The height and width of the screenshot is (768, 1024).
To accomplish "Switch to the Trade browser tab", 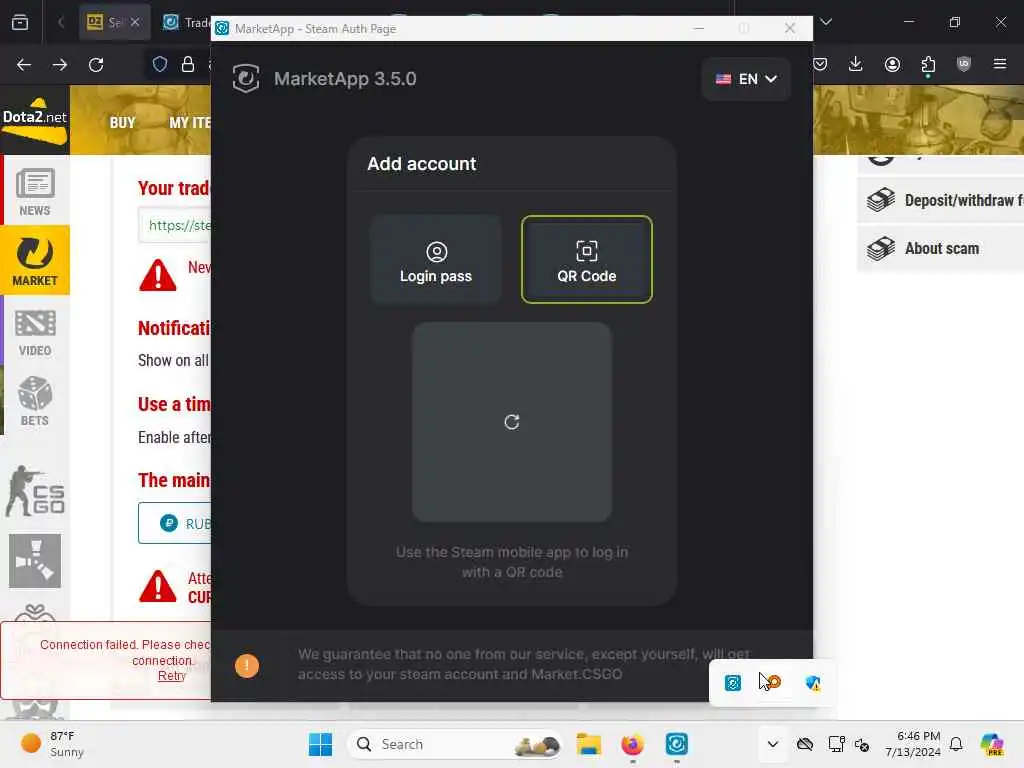I will tap(186, 22).
